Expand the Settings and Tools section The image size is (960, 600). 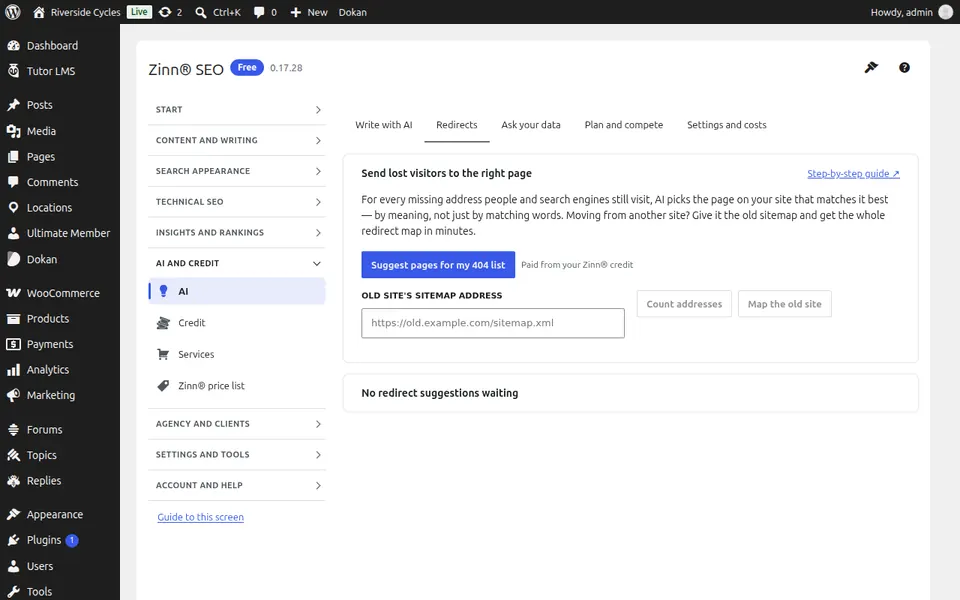[x=237, y=454]
